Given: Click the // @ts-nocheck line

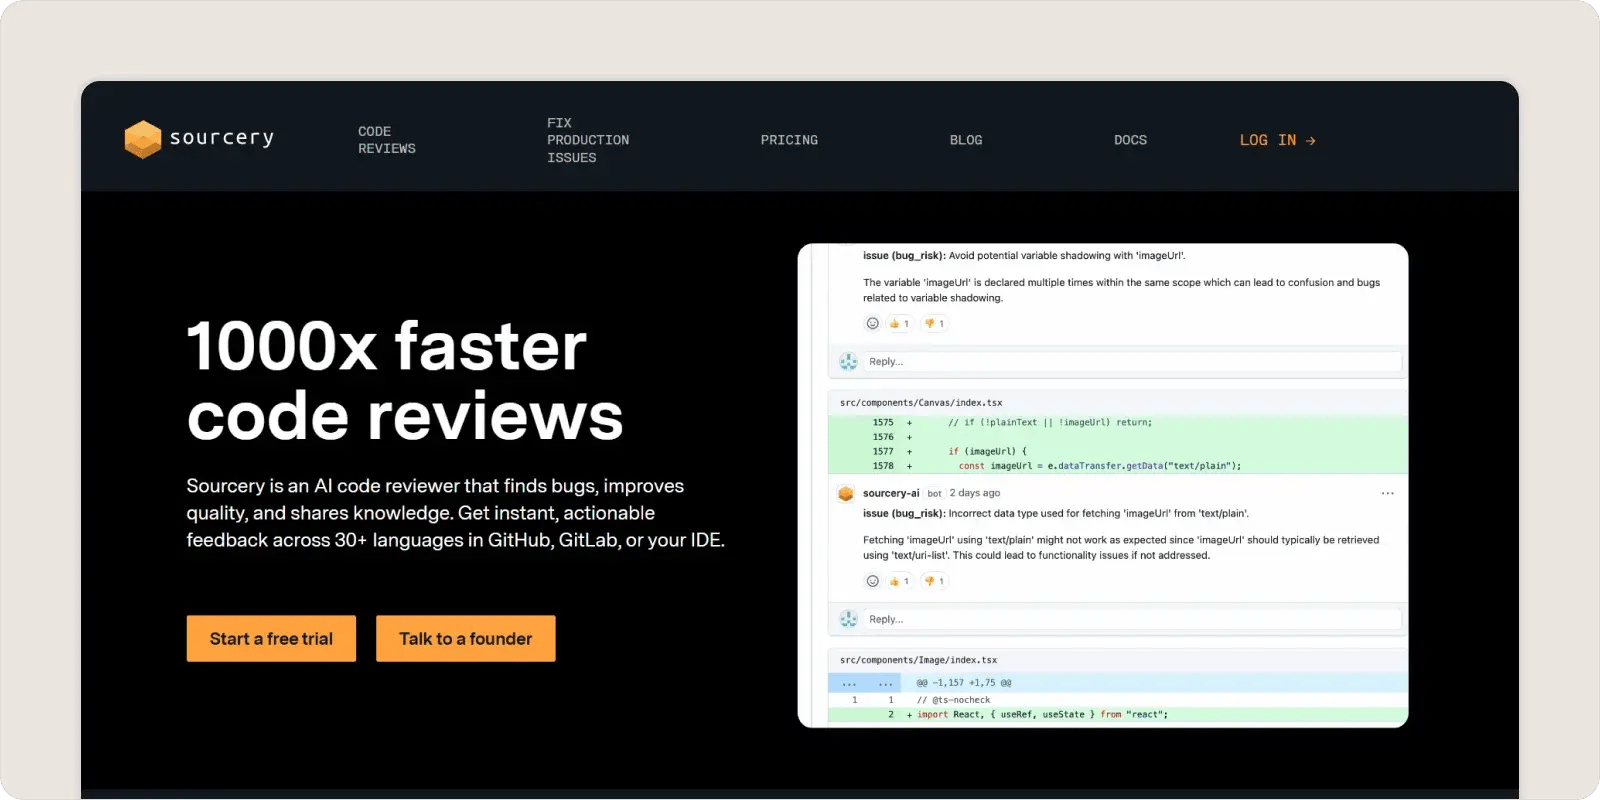Looking at the screenshot, I should tap(1118, 700).
